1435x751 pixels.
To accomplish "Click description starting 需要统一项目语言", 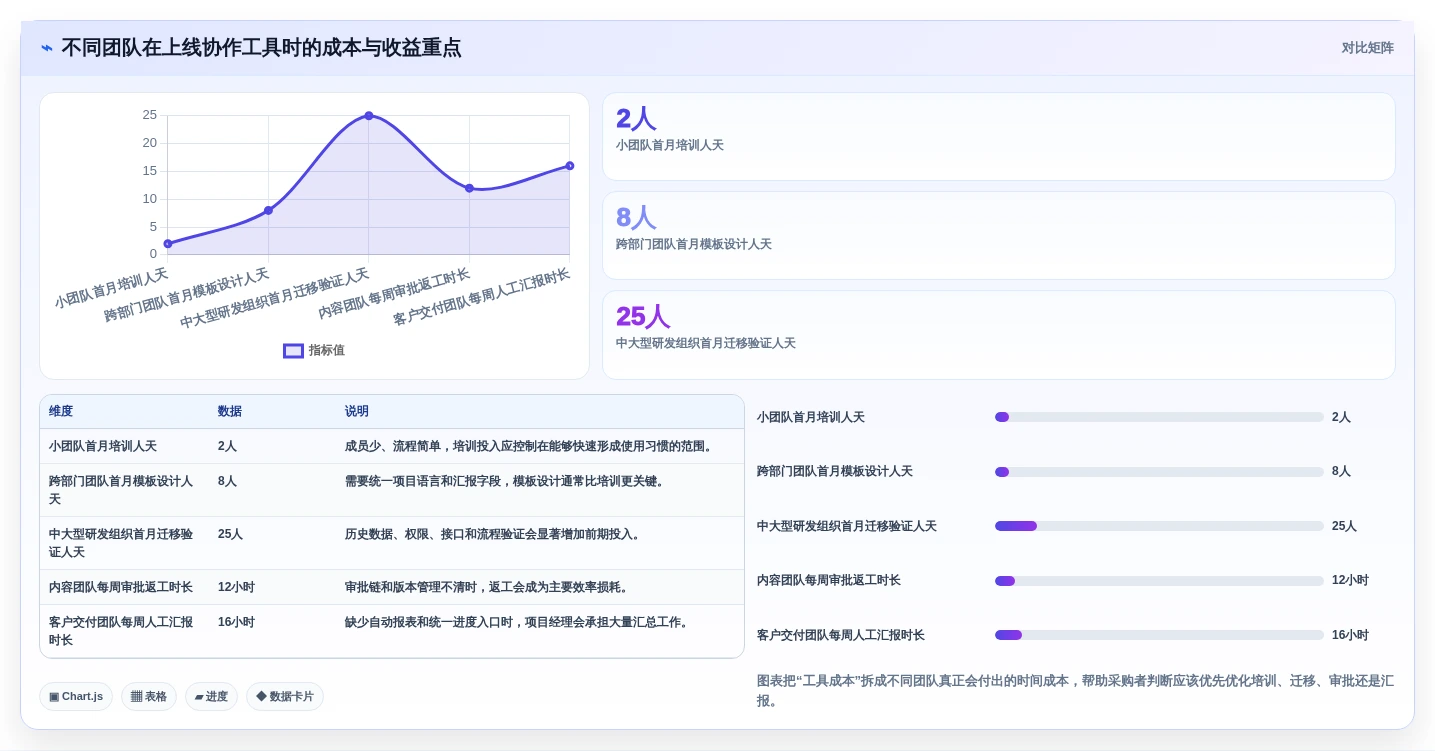I will click(507, 482).
